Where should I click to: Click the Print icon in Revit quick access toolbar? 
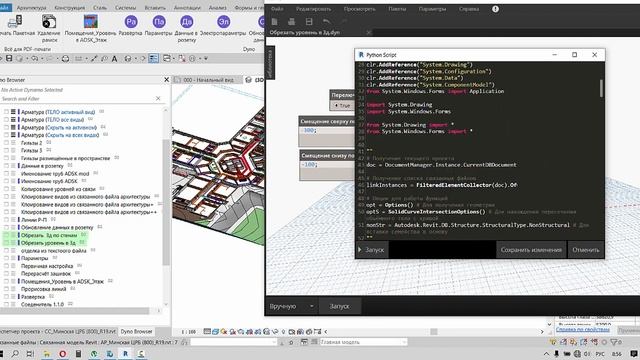(65, 59)
